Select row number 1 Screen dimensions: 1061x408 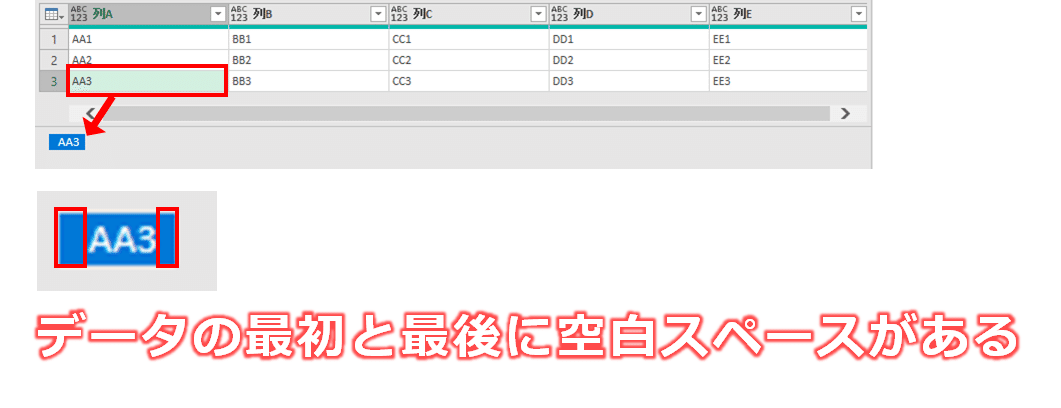tap(53, 39)
